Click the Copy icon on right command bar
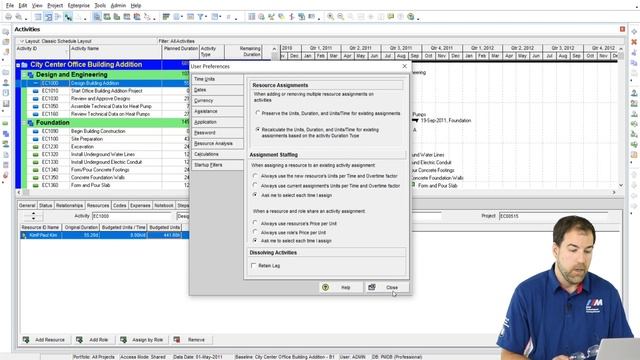Screen dimensions: 640x360 pyautogui.click(x=634, y=63)
